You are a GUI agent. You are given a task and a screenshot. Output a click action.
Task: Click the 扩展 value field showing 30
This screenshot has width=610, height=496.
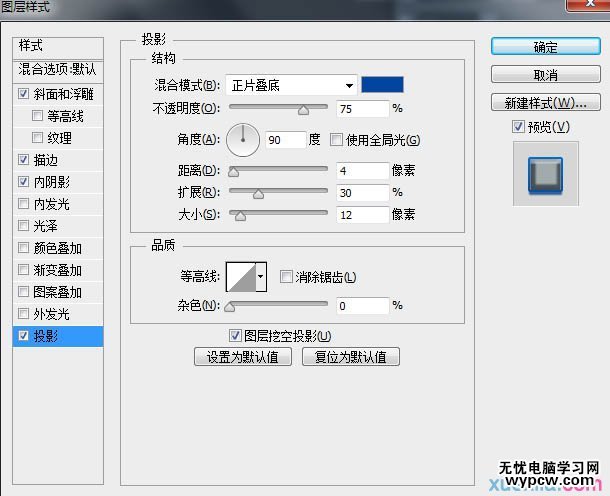[x=363, y=193]
